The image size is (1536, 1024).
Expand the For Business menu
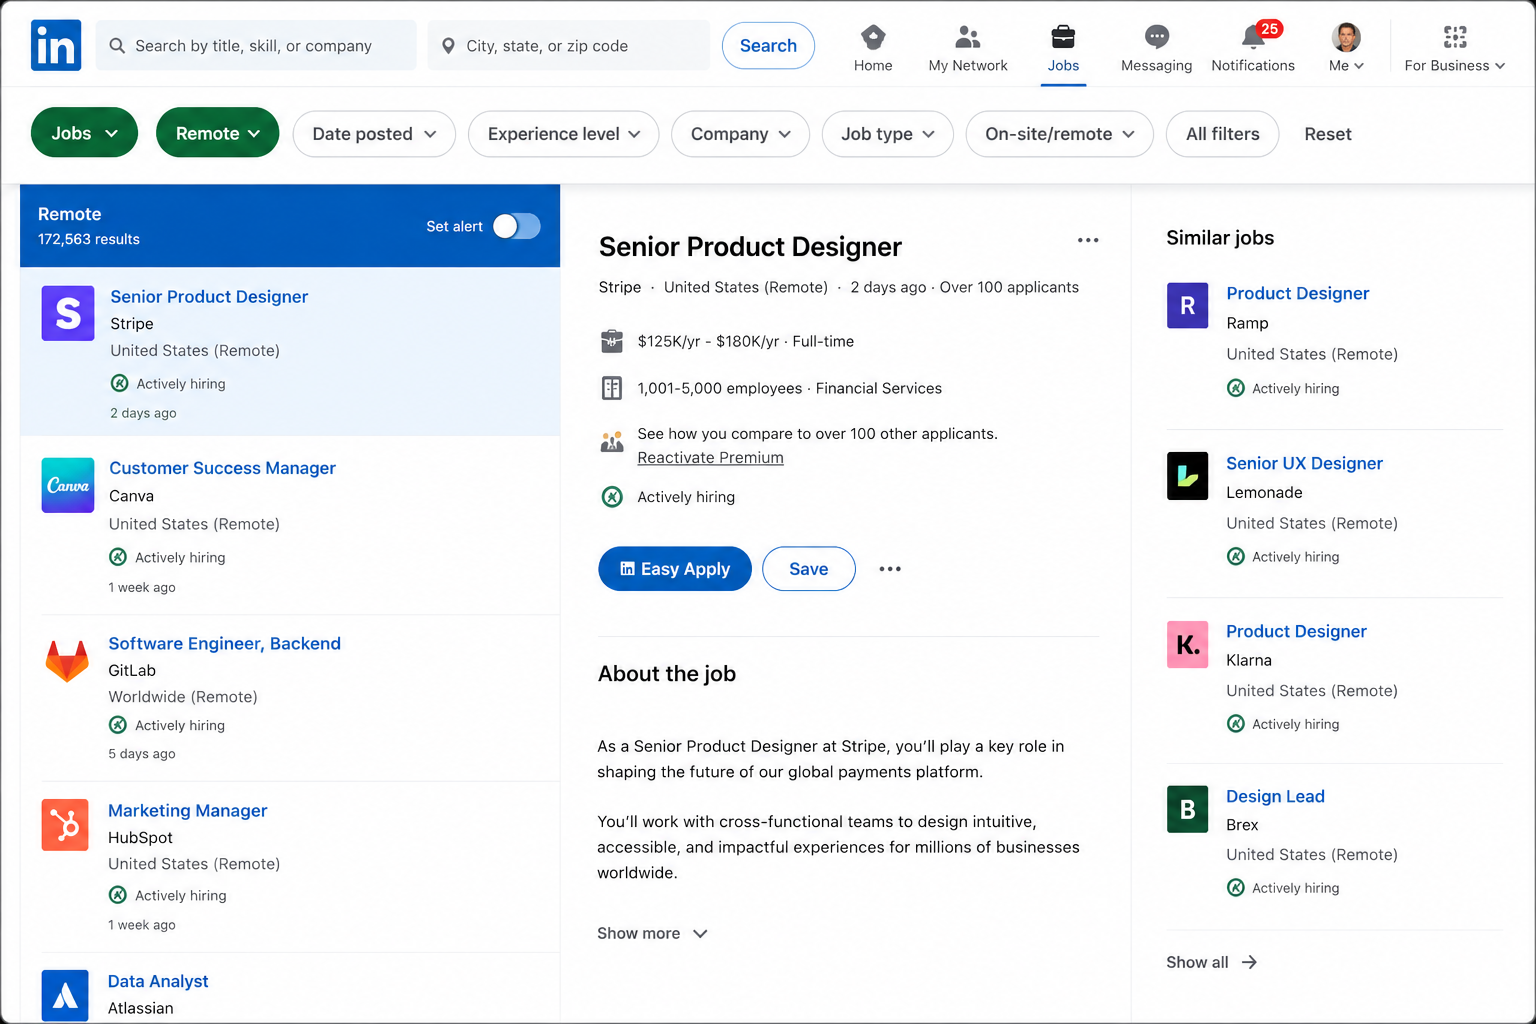pyautogui.click(x=1454, y=49)
